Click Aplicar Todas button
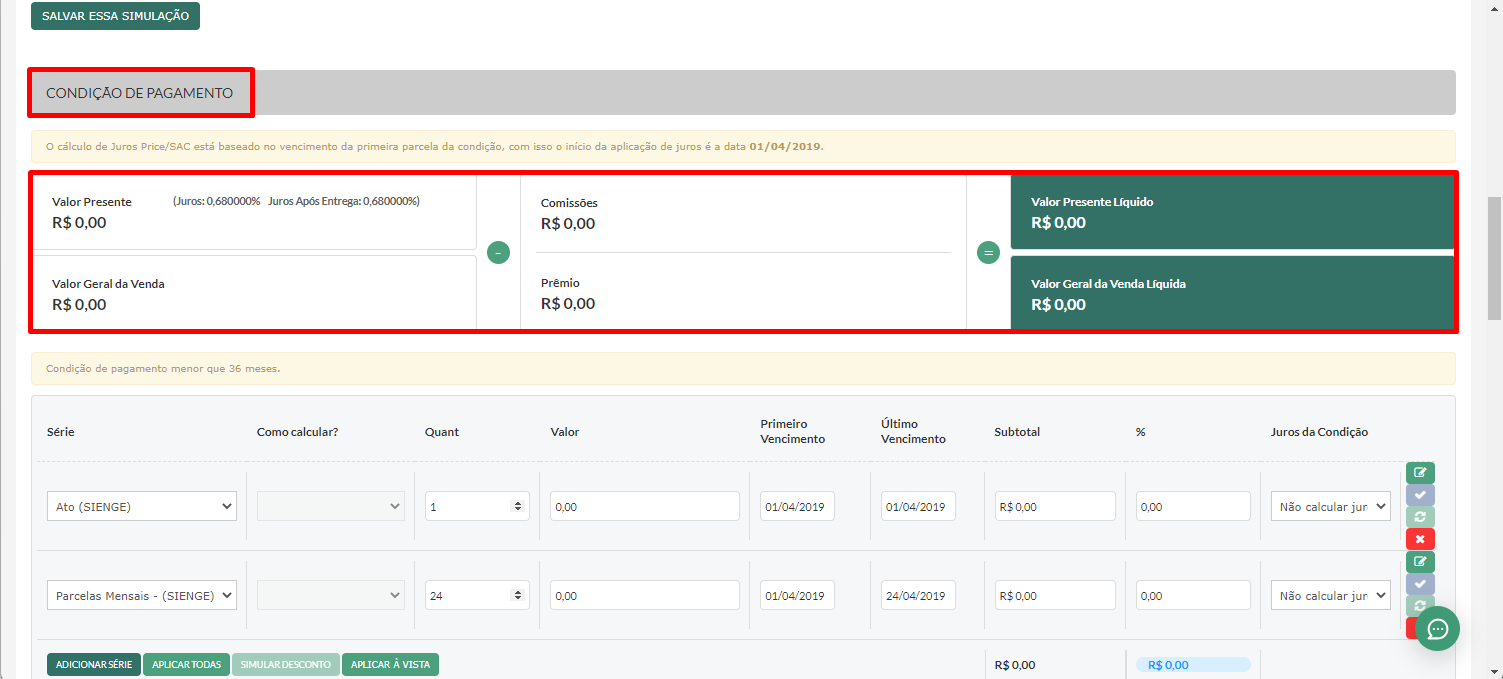This screenshot has height=679, width=1503. 187,665
